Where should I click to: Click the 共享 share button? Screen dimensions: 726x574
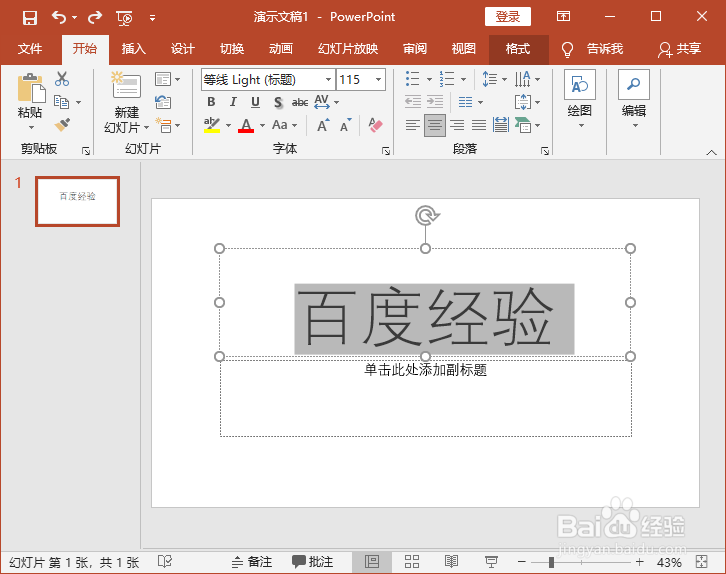pos(680,49)
